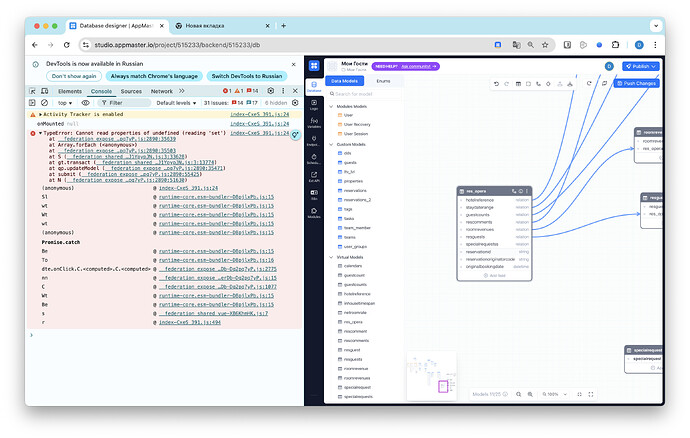
Task: Click the Ask community help link
Action: click(x=418, y=66)
